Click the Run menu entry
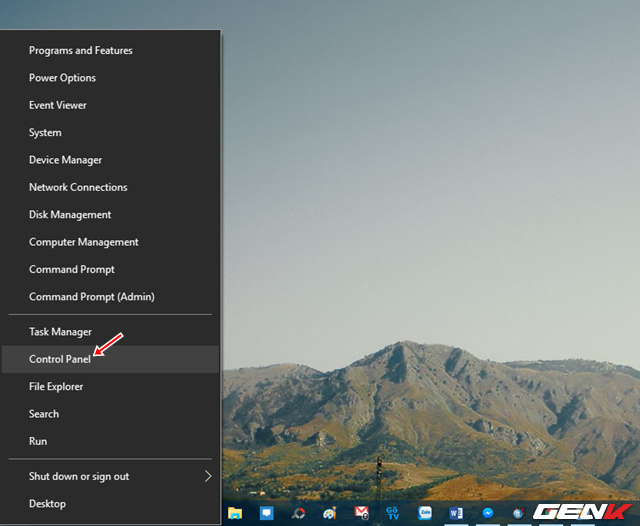Image resolution: width=640 pixels, height=526 pixels. [x=38, y=441]
